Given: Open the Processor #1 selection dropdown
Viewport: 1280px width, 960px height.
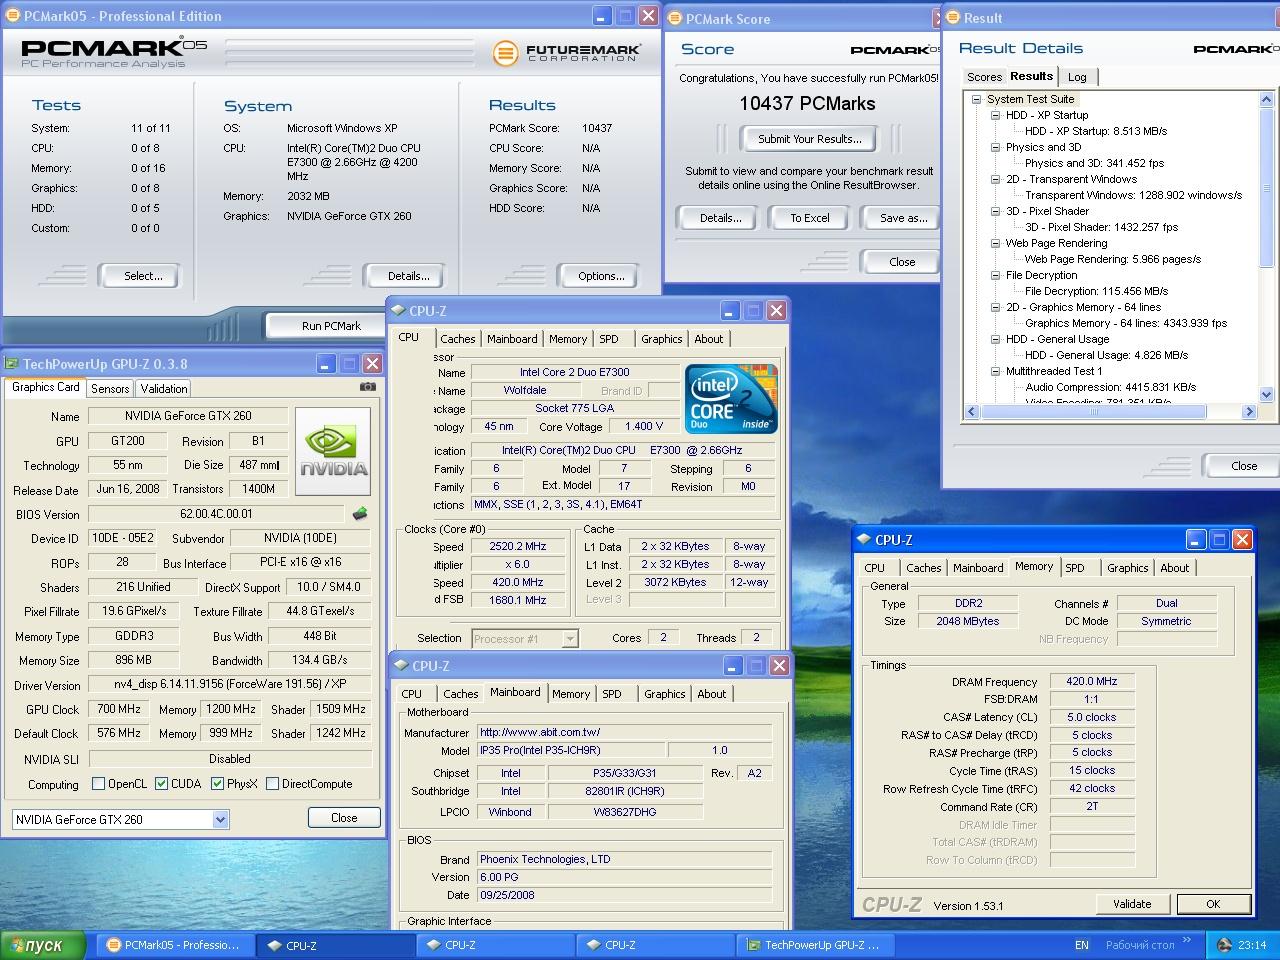Looking at the screenshot, I should [x=570, y=638].
